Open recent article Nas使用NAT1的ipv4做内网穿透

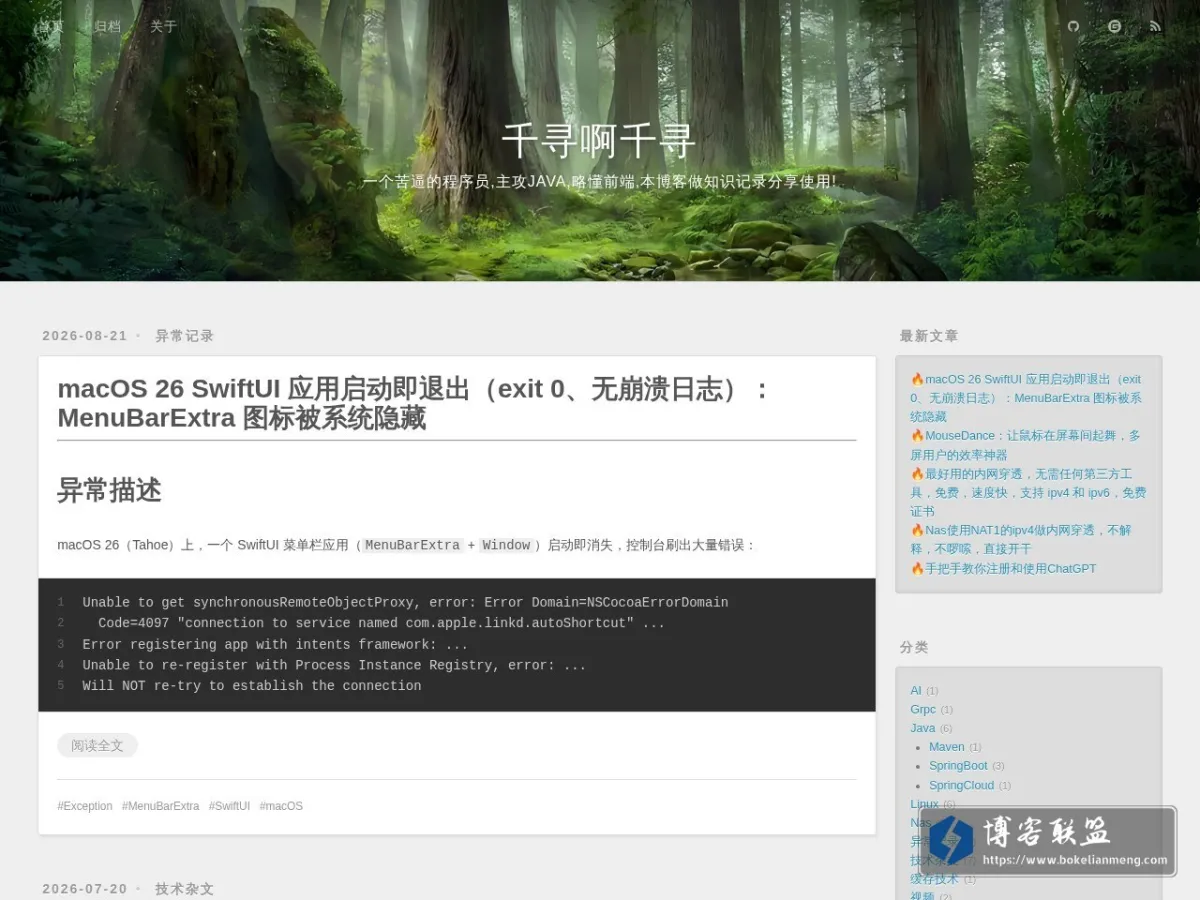[1021, 539]
